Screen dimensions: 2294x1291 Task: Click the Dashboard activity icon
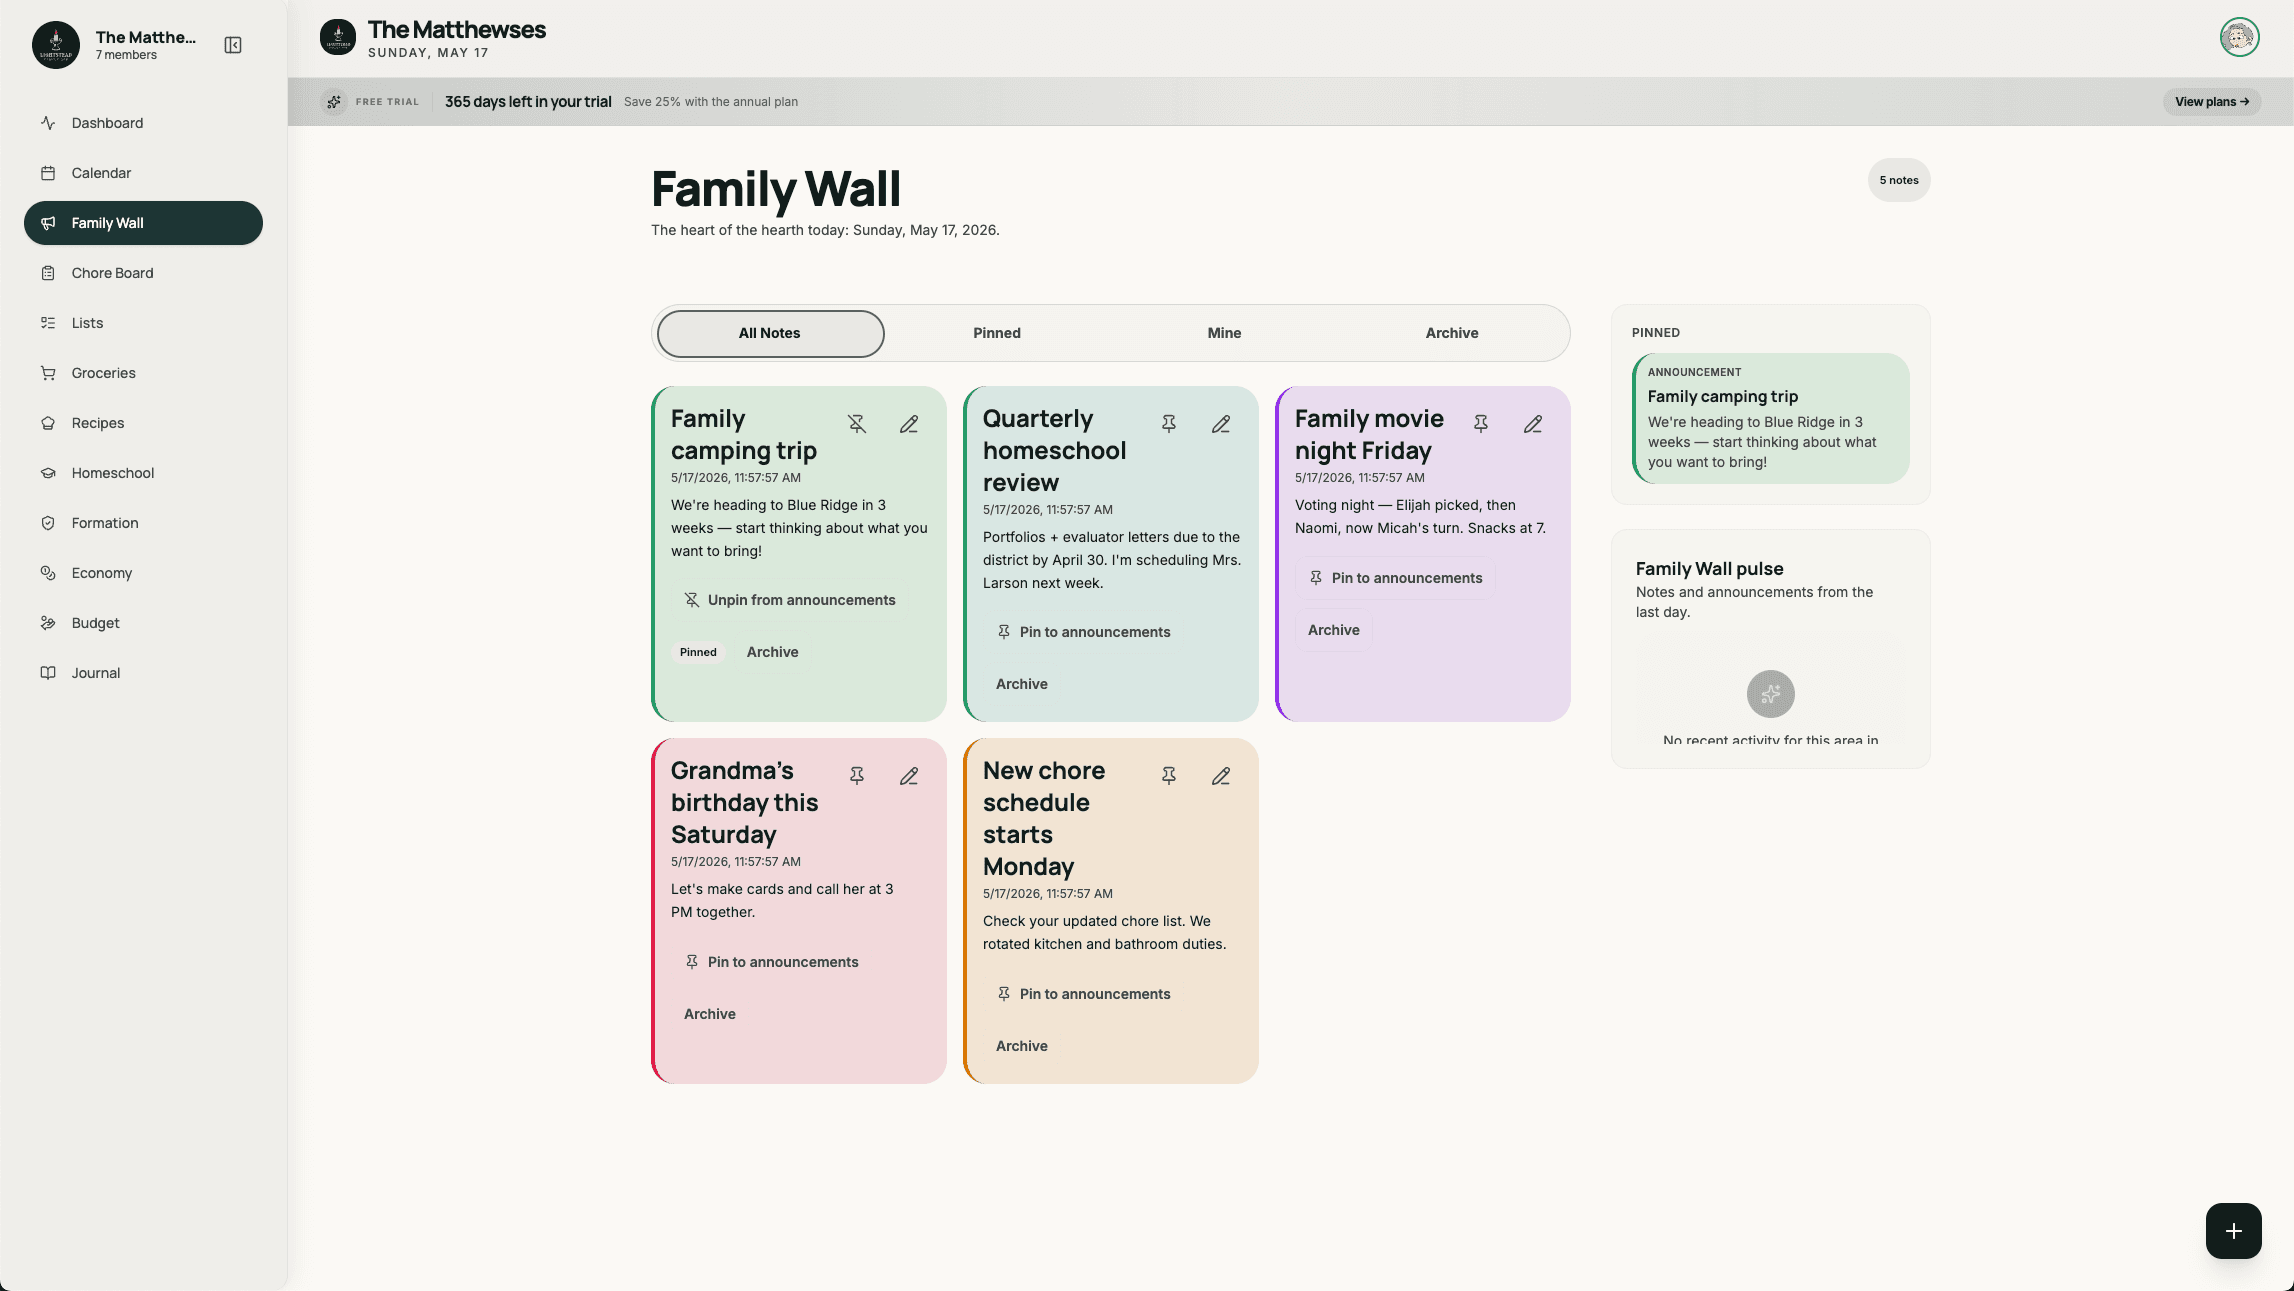(x=48, y=123)
